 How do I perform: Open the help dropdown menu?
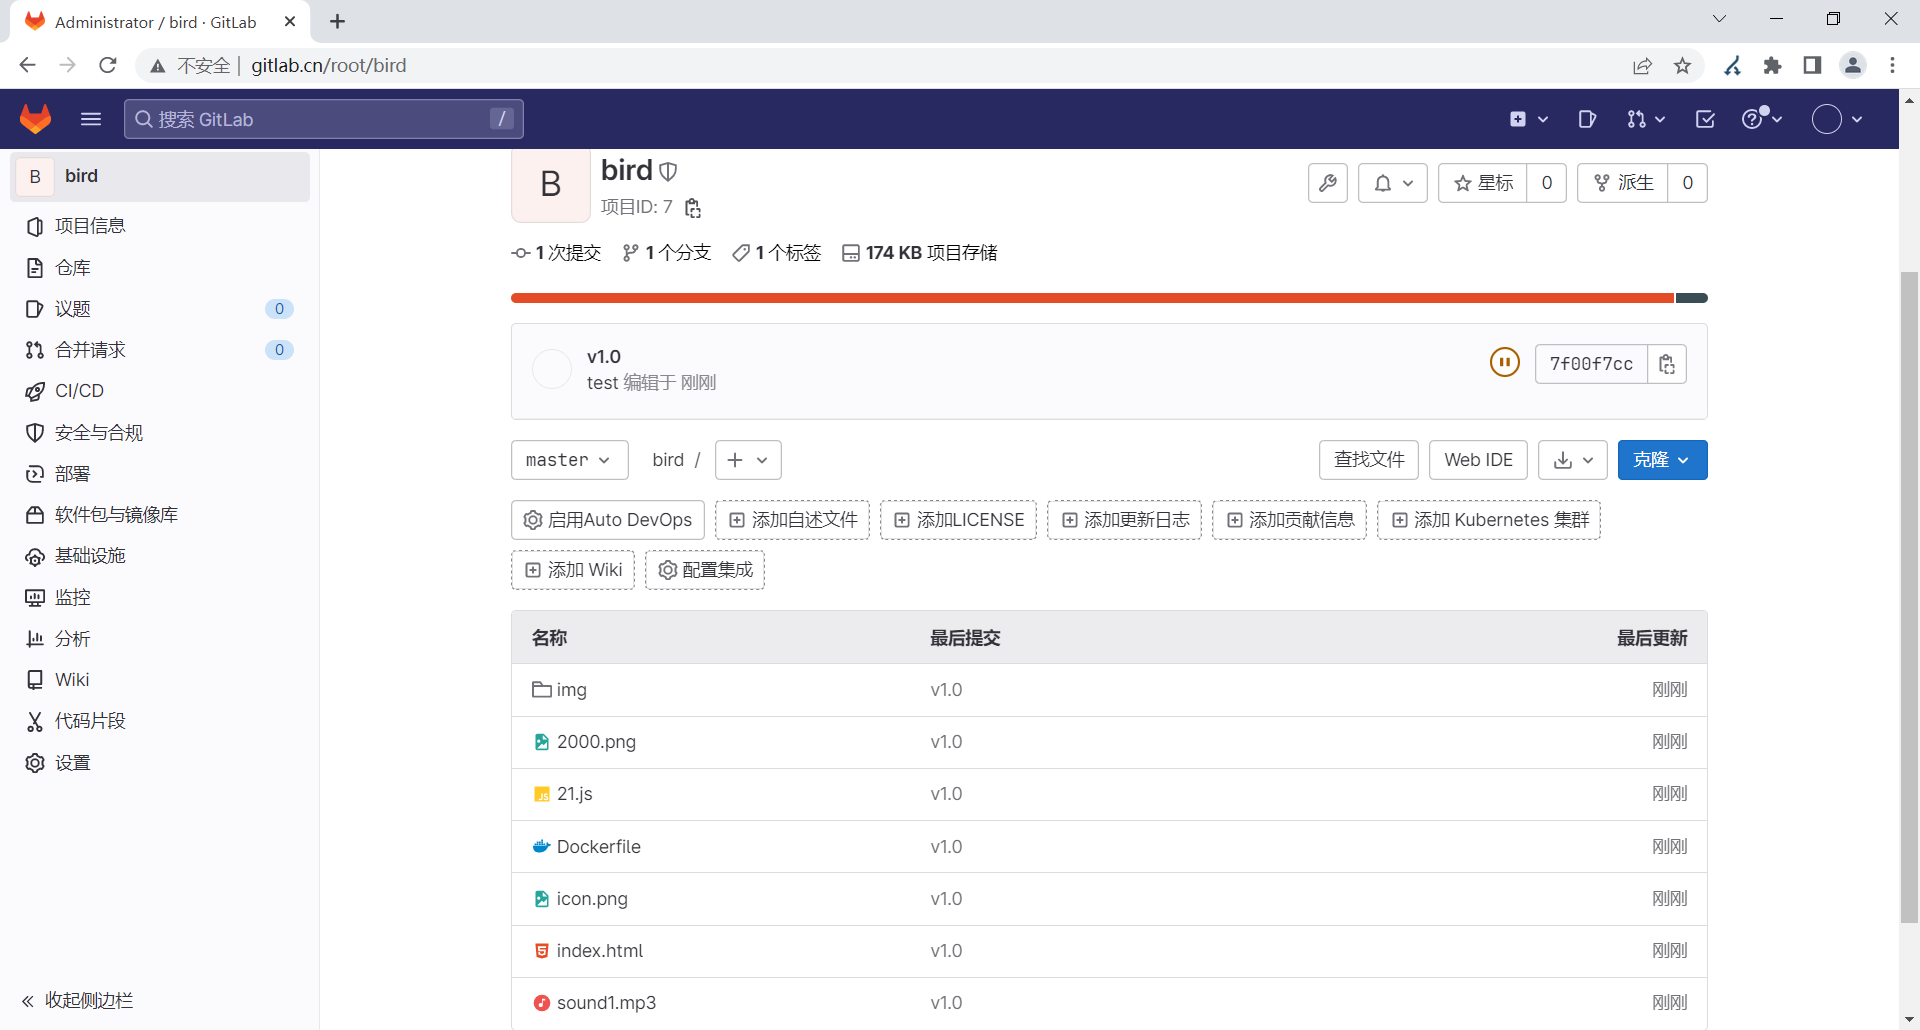click(x=1762, y=119)
